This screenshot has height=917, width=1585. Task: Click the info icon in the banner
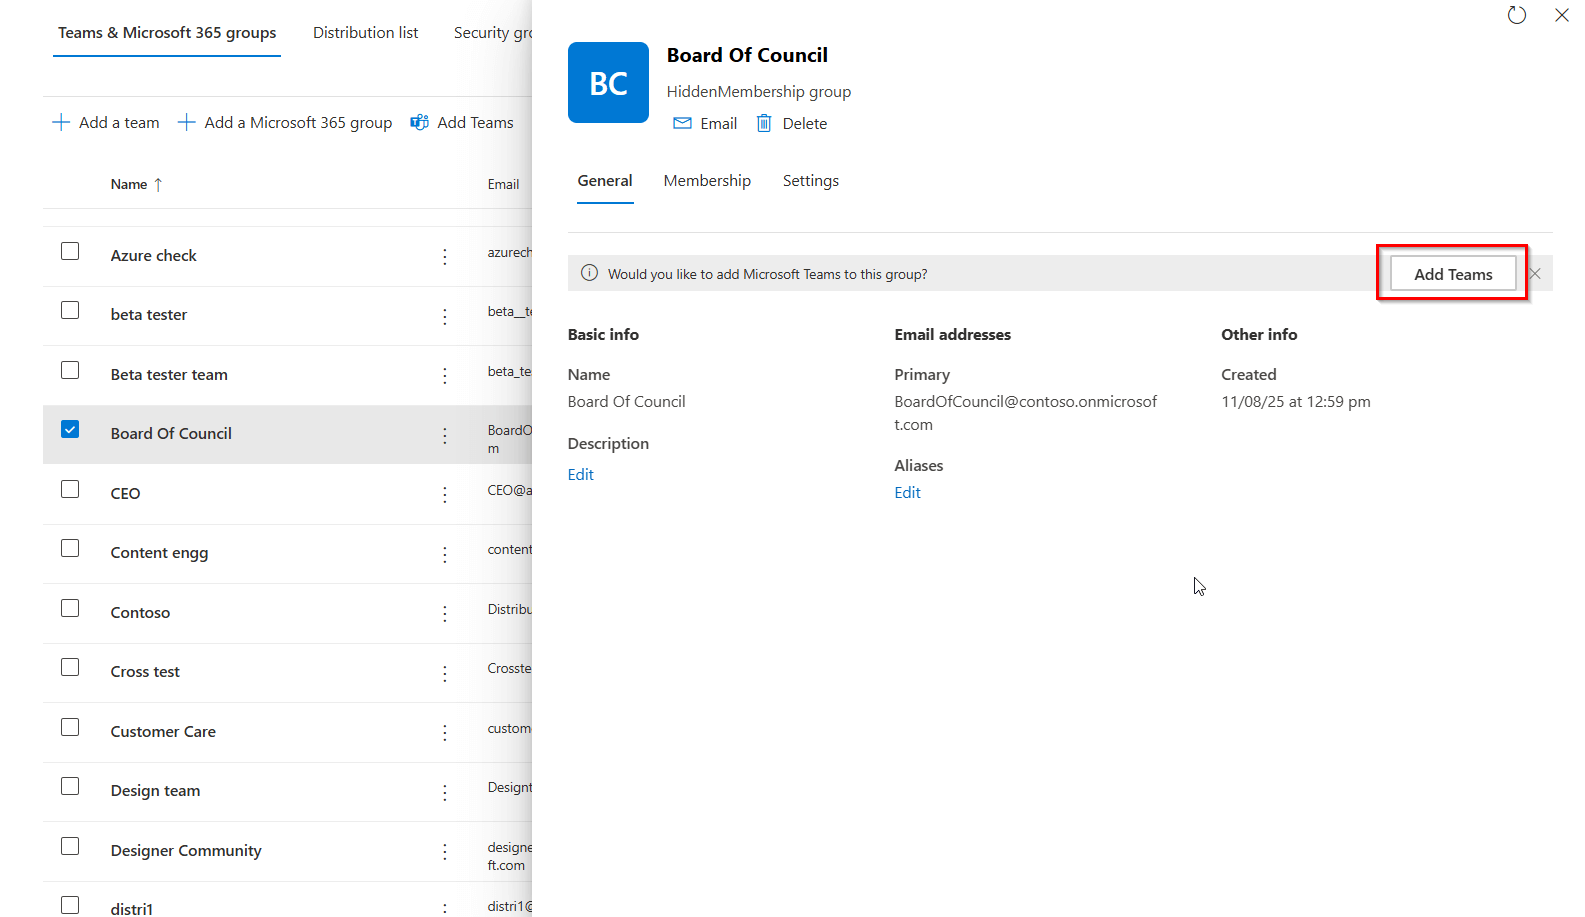click(x=589, y=273)
